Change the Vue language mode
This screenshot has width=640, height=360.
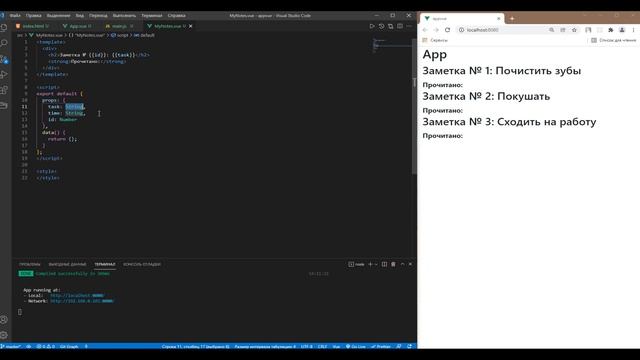(336, 347)
